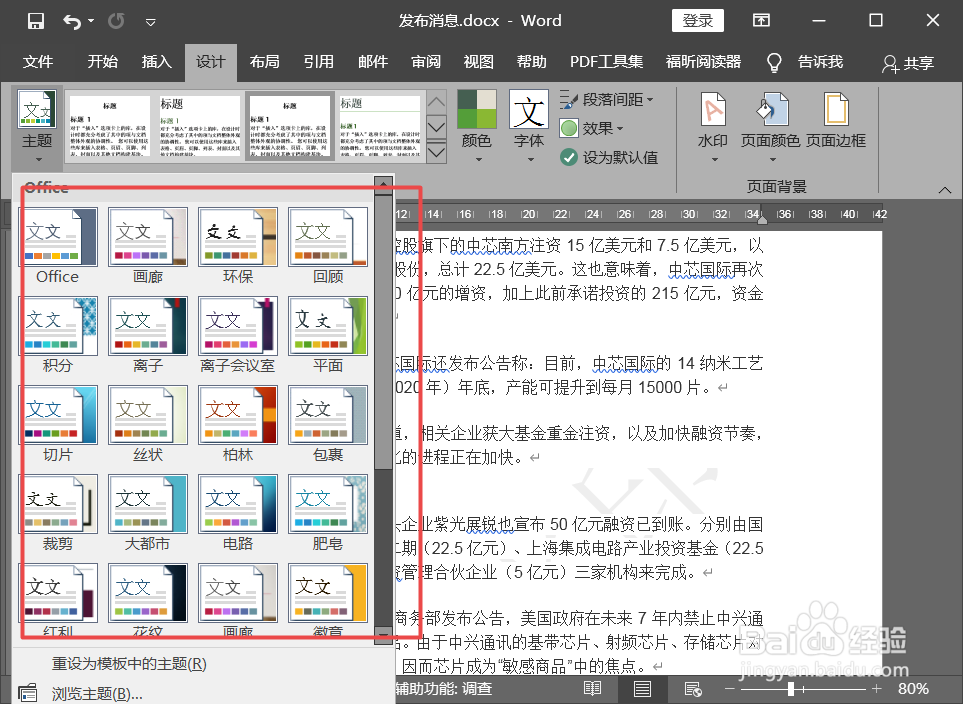Switch to the 开始 tab
963x704 pixels.
(103, 61)
